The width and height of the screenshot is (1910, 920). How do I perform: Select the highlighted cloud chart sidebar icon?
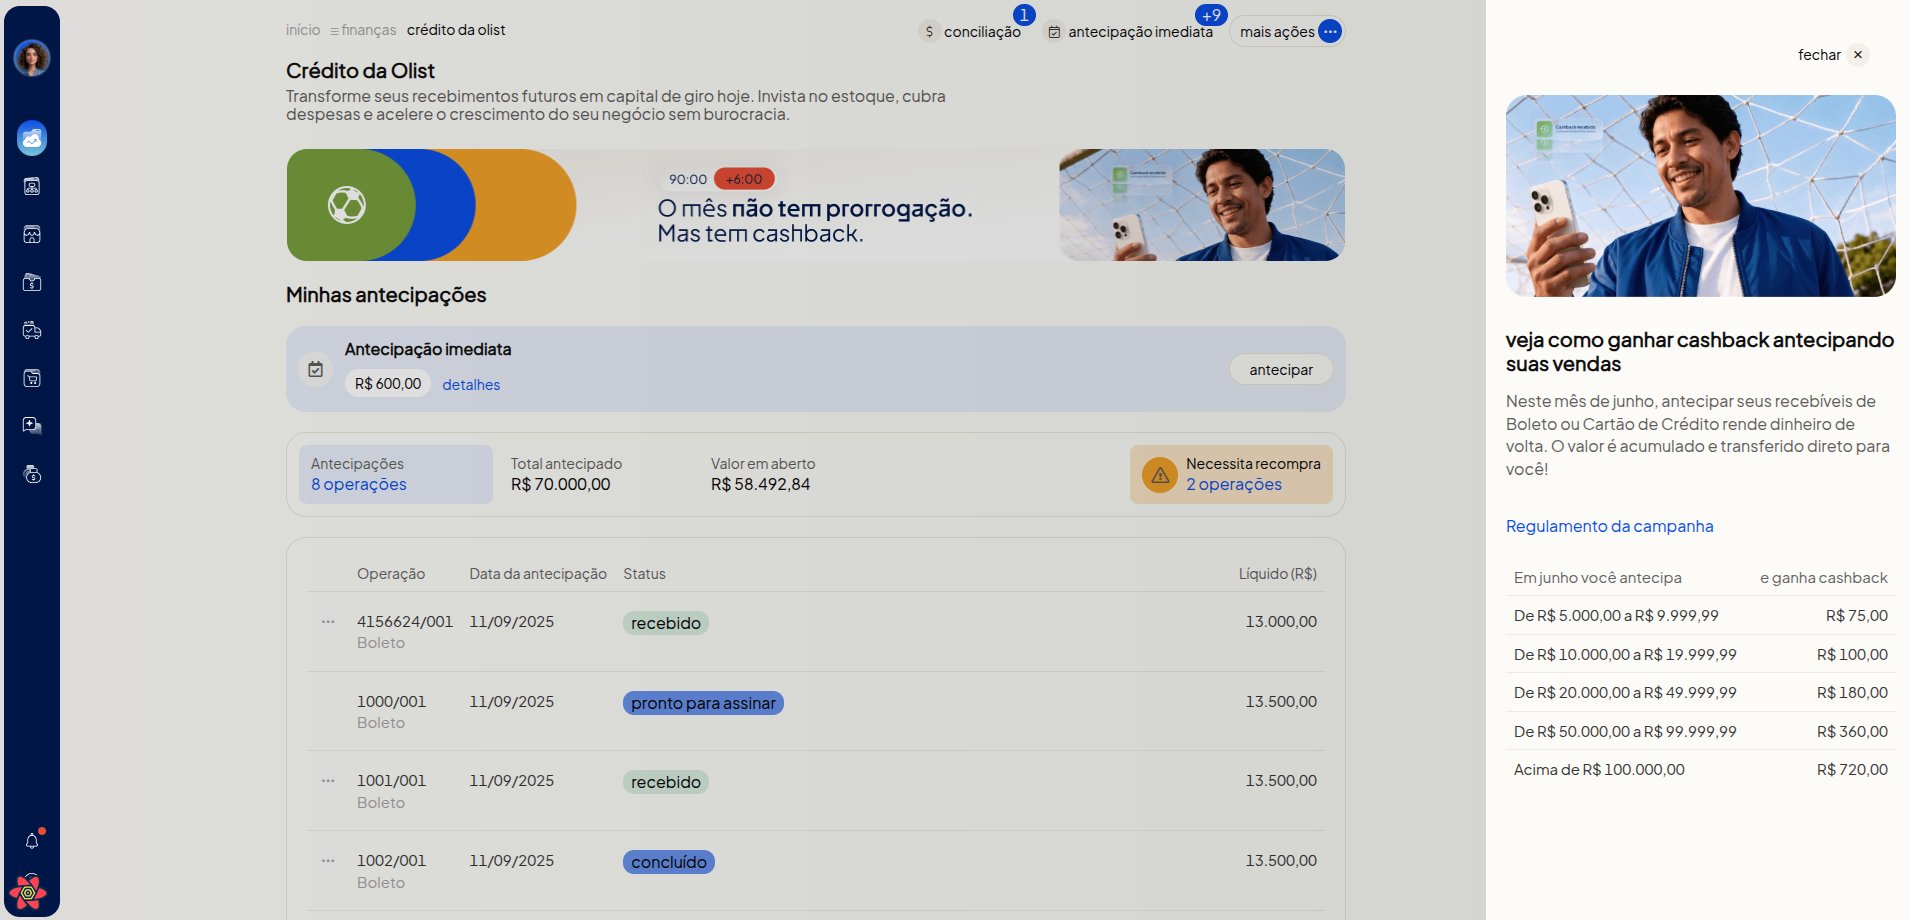(x=32, y=138)
